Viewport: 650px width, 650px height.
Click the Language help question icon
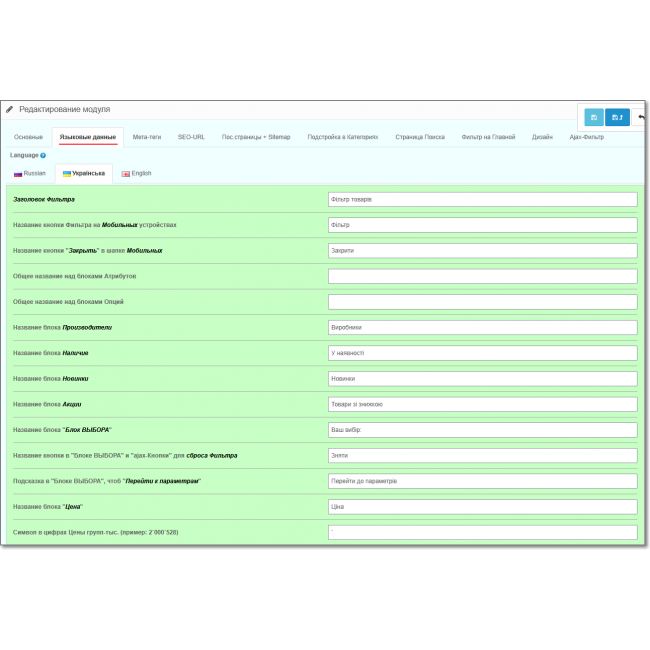(x=43, y=155)
